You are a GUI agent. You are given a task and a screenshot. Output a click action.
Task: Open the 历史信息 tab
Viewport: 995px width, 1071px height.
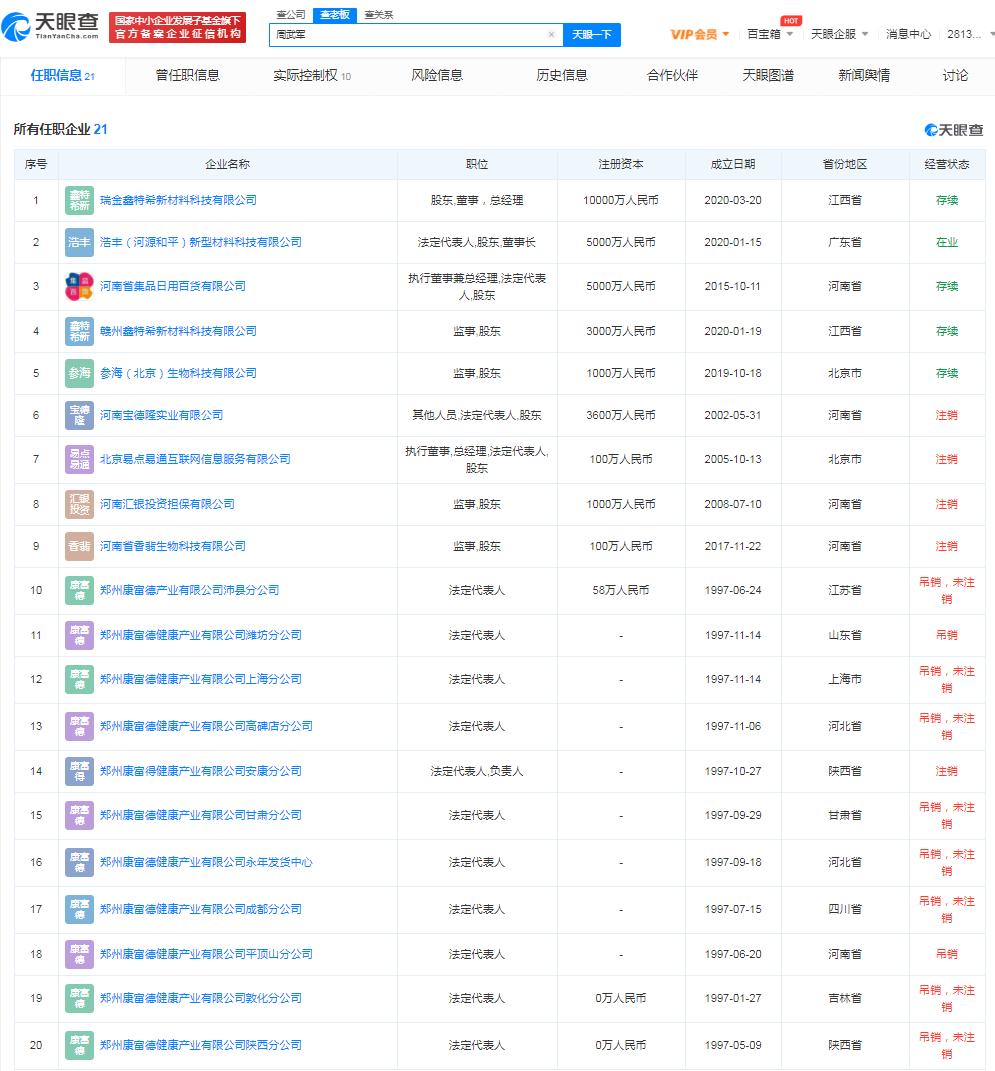point(562,76)
